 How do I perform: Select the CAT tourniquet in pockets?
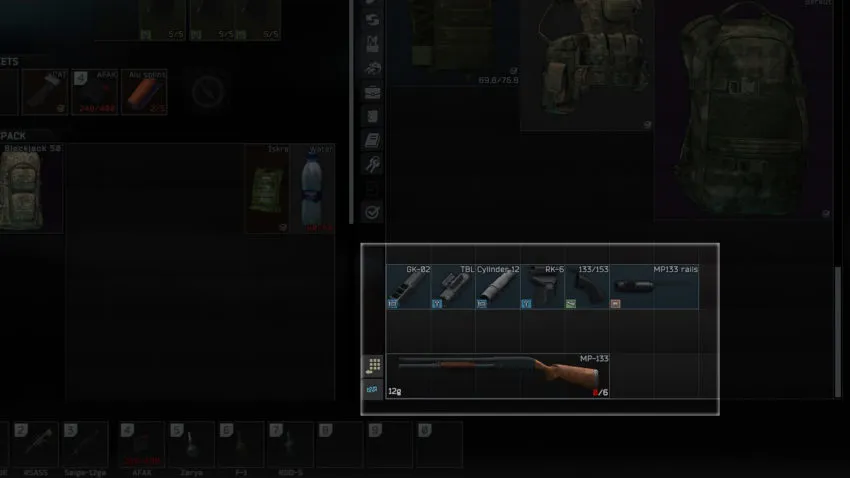45,92
